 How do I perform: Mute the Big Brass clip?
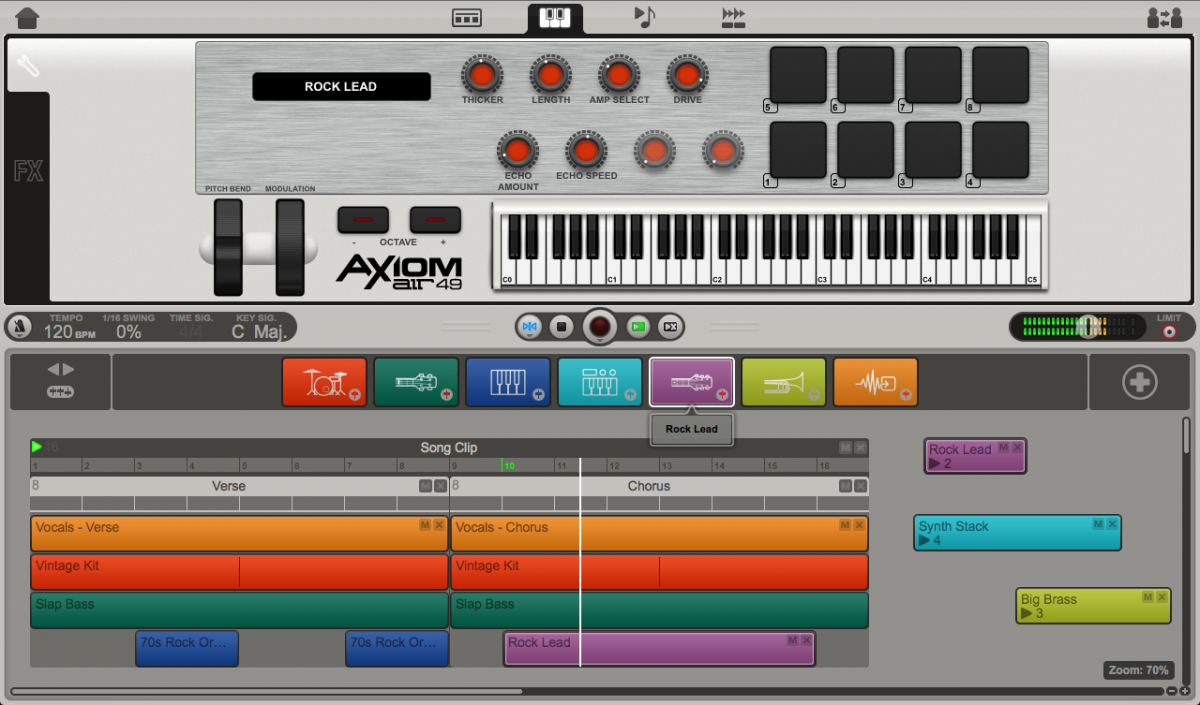coord(1148,597)
